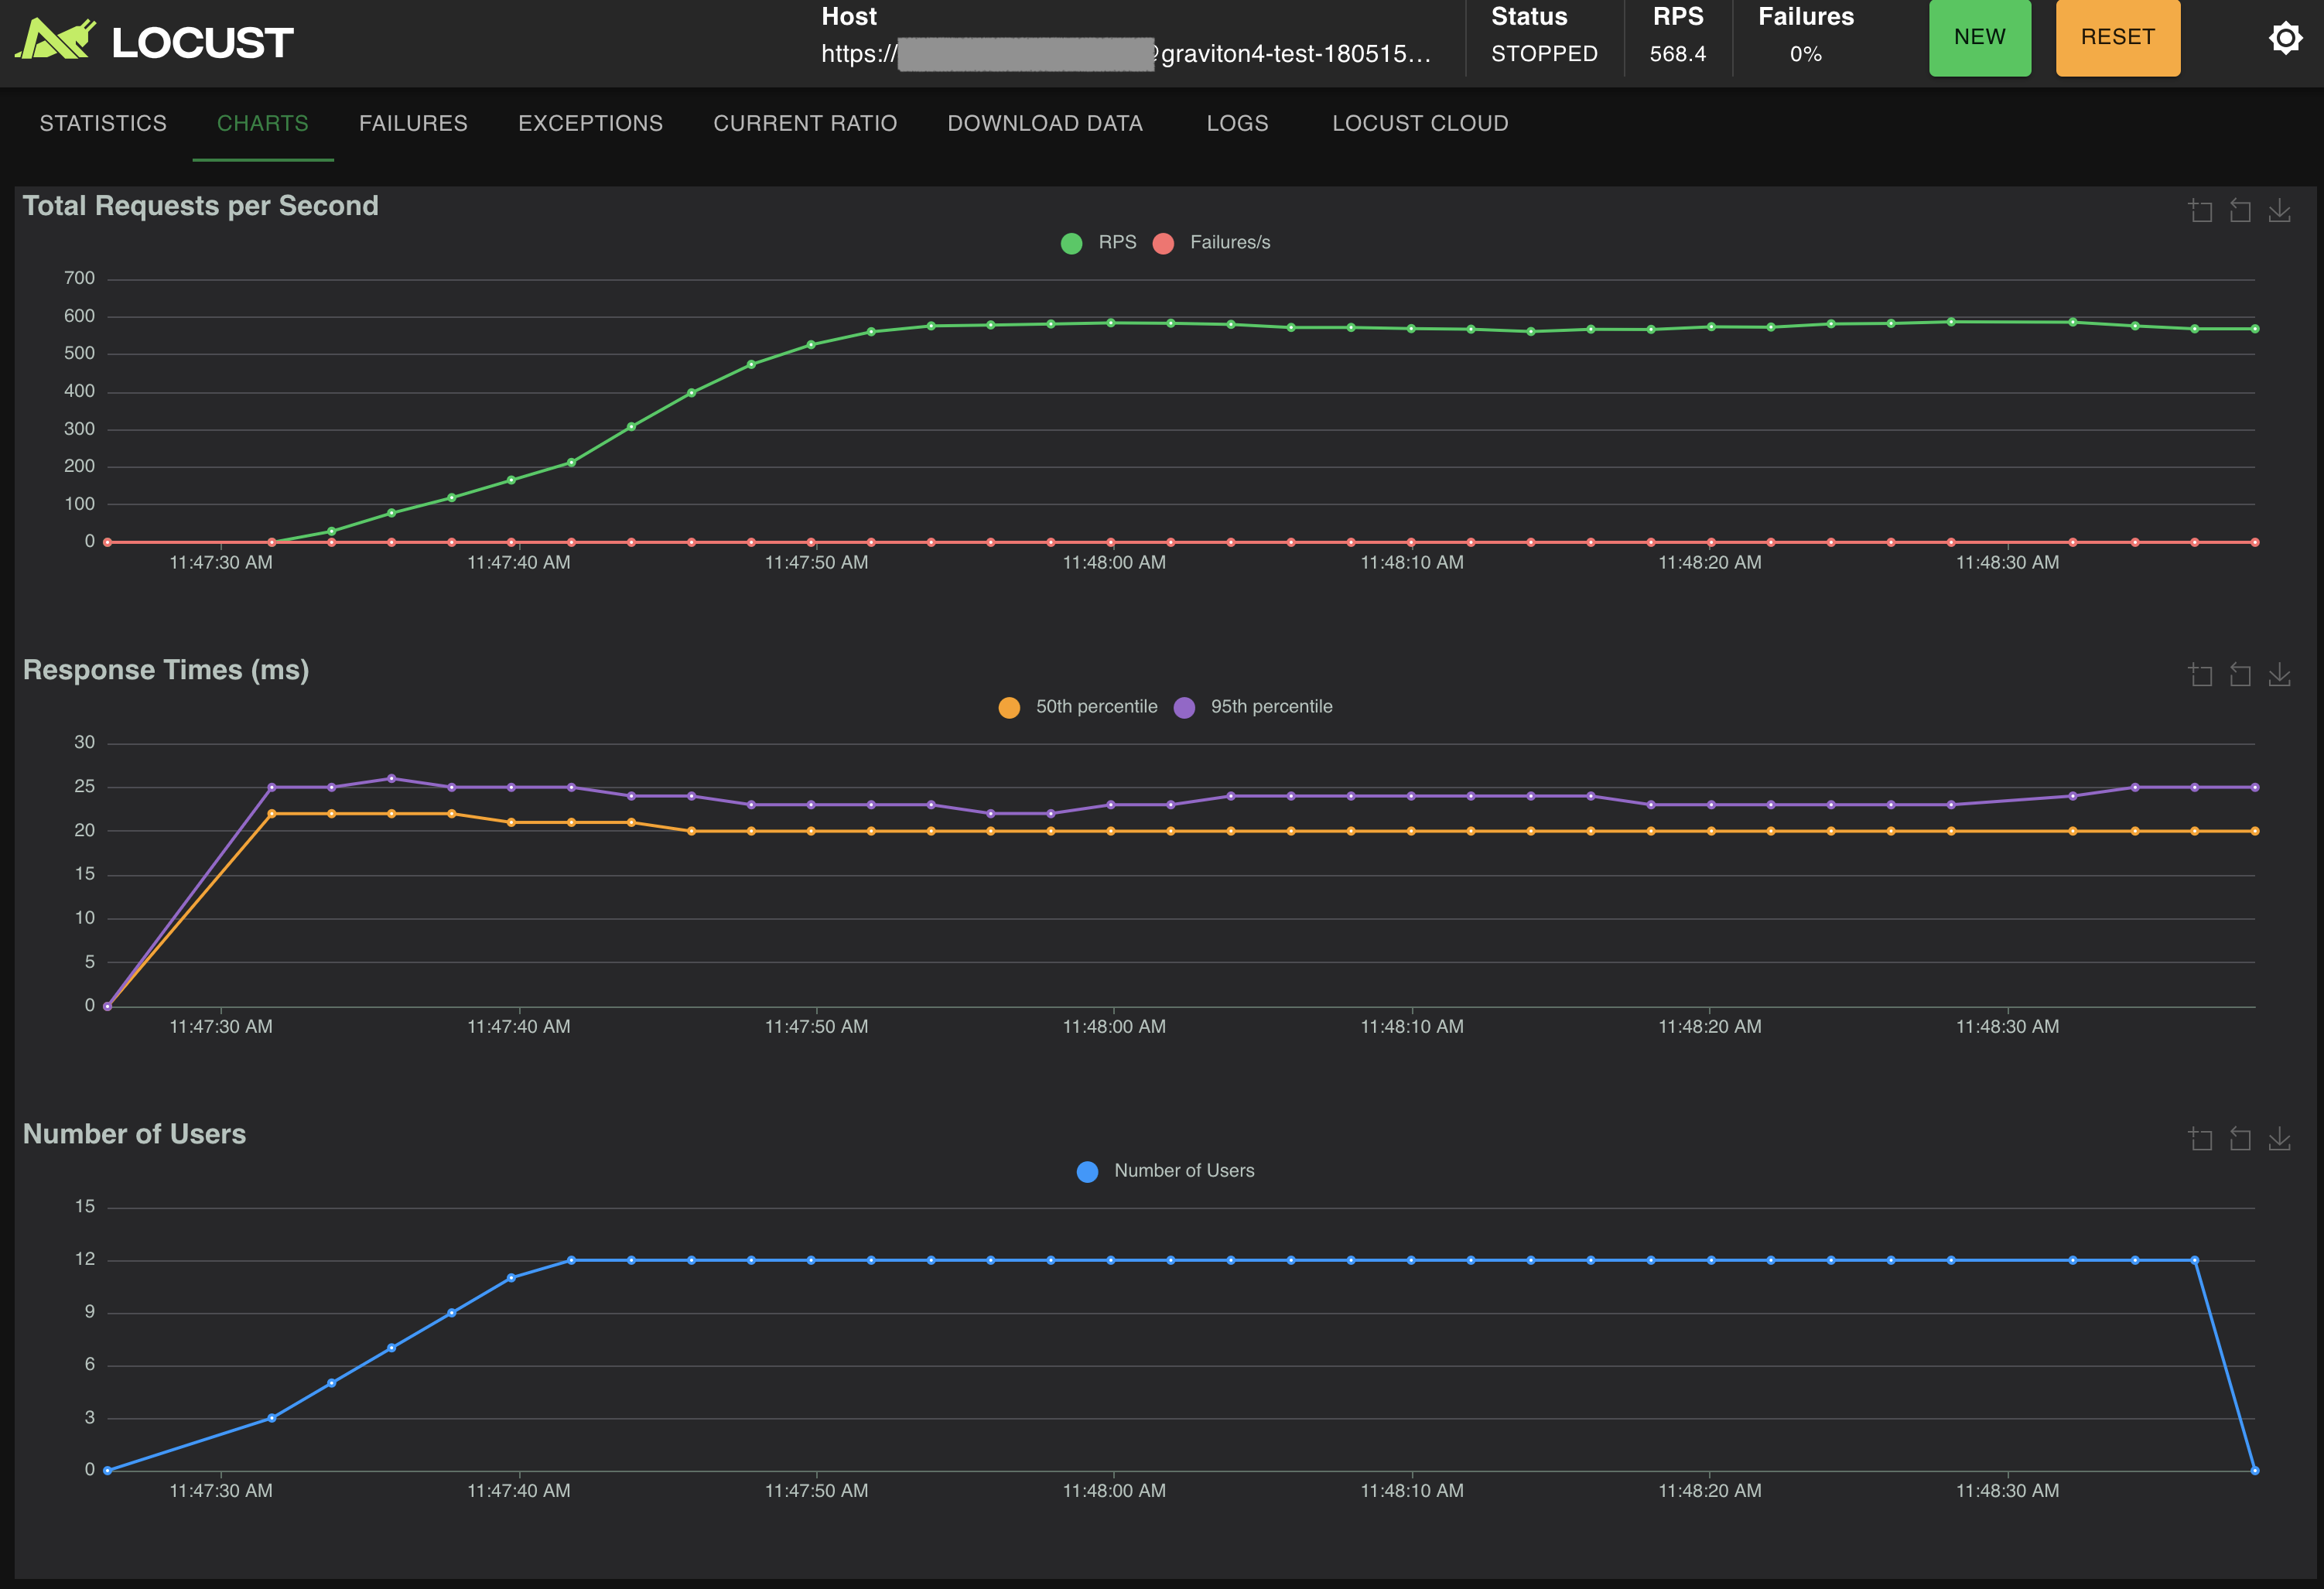This screenshot has width=2324, height=1589.
Task: Click the 0% failures value
Action: (1805, 54)
